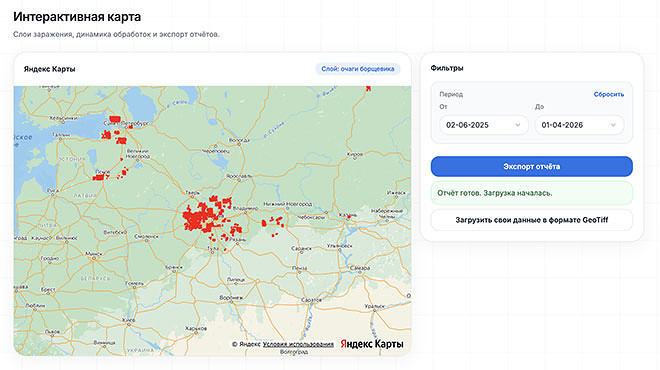Click Казань city label on map

click(348, 215)
